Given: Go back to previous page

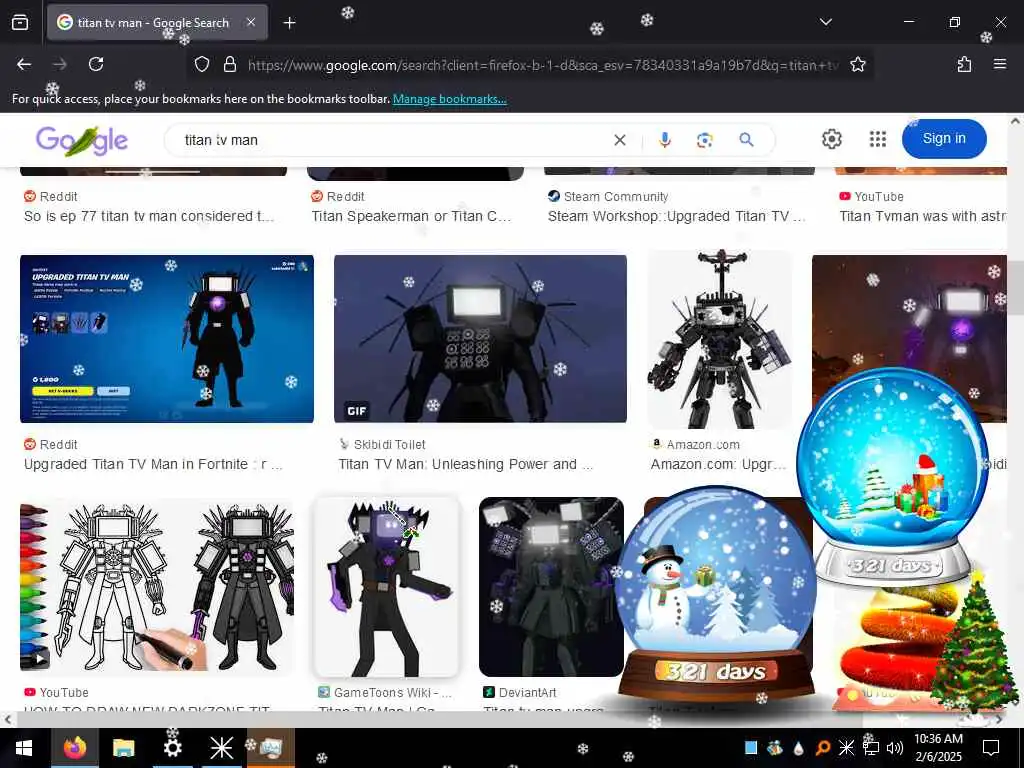Looking at the screenshot, I should tap(24, 64).
